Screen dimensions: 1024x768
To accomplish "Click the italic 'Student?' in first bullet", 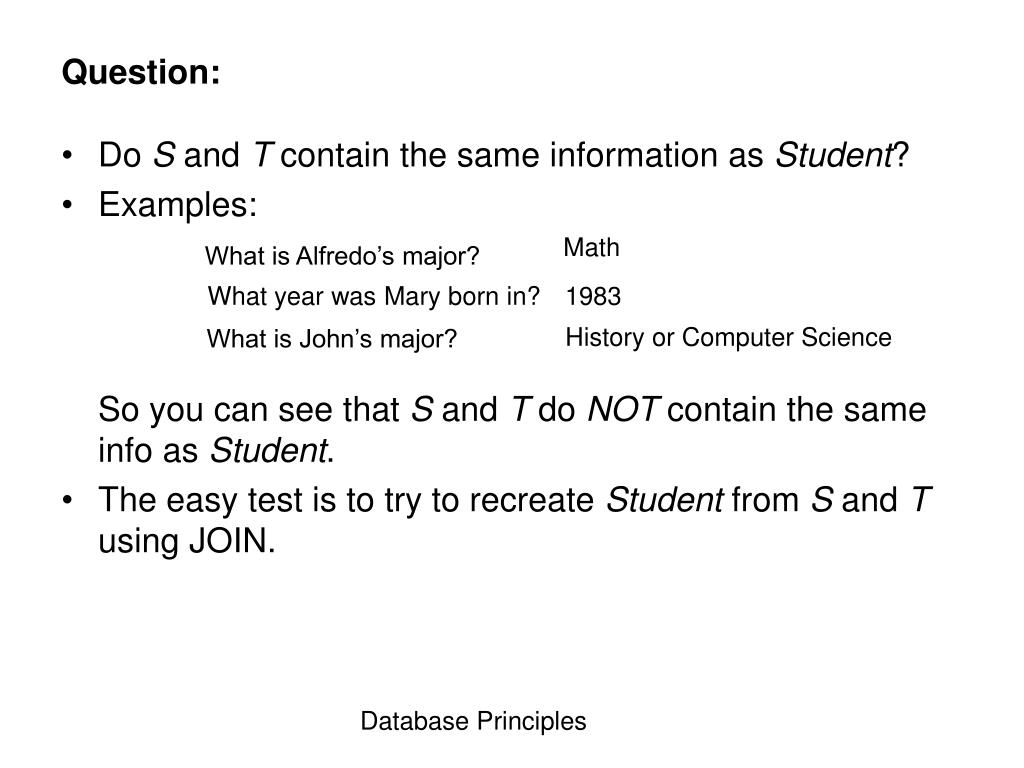I will pos(842,155).
